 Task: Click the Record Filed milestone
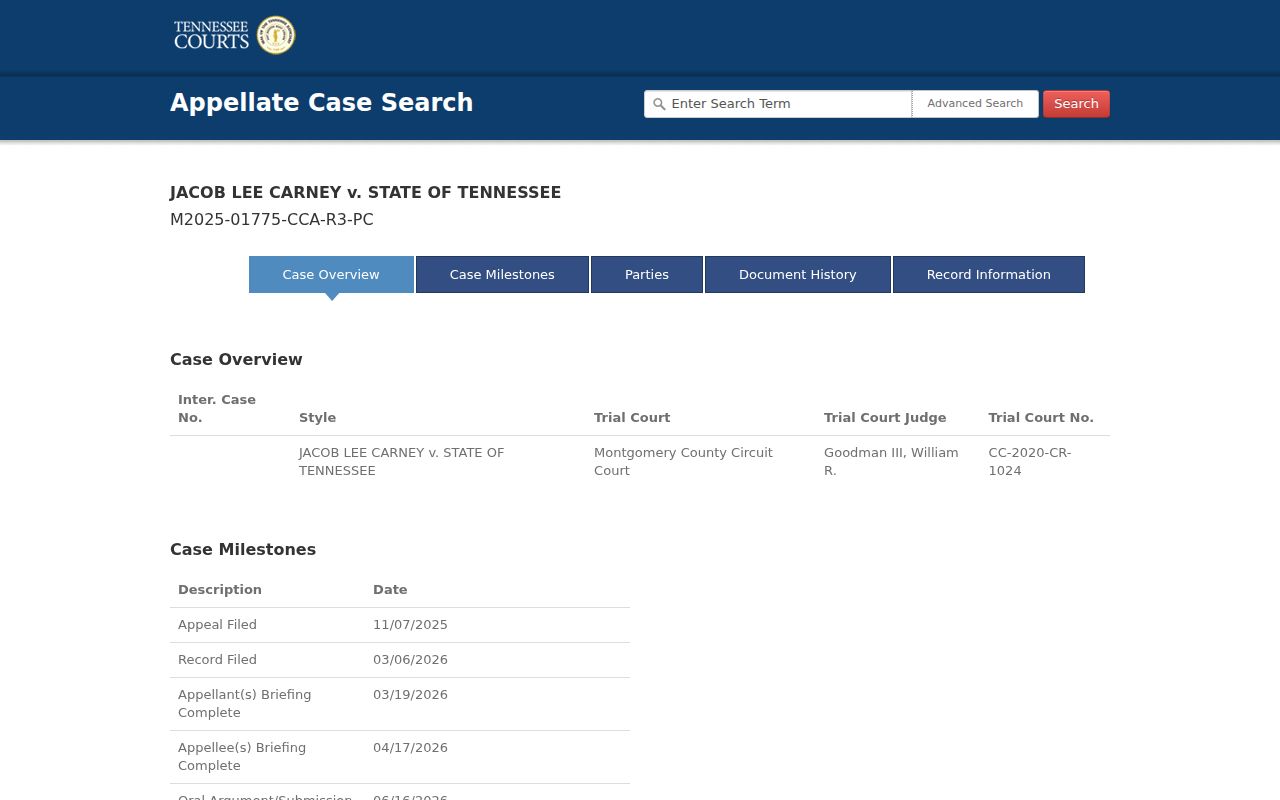tap(217, 660)
